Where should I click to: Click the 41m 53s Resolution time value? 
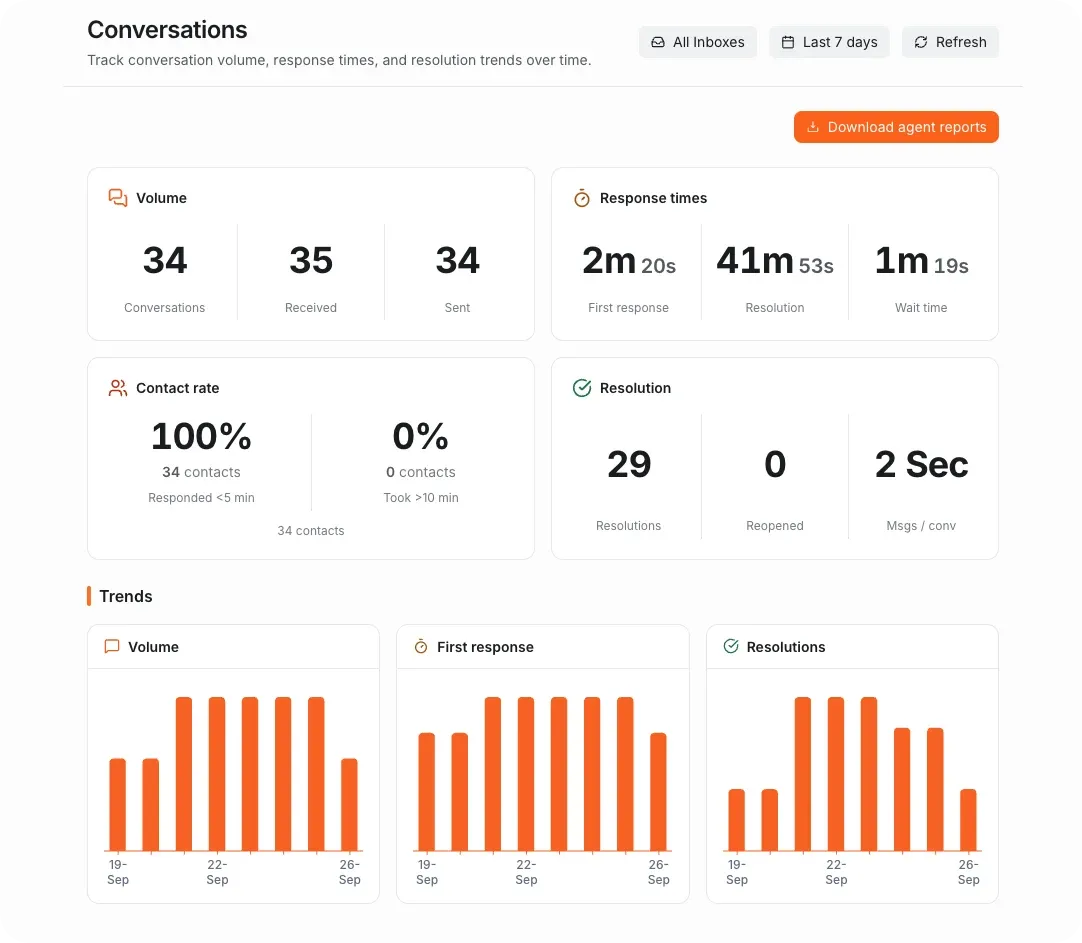pyautogui.click(x=775, y=261)
